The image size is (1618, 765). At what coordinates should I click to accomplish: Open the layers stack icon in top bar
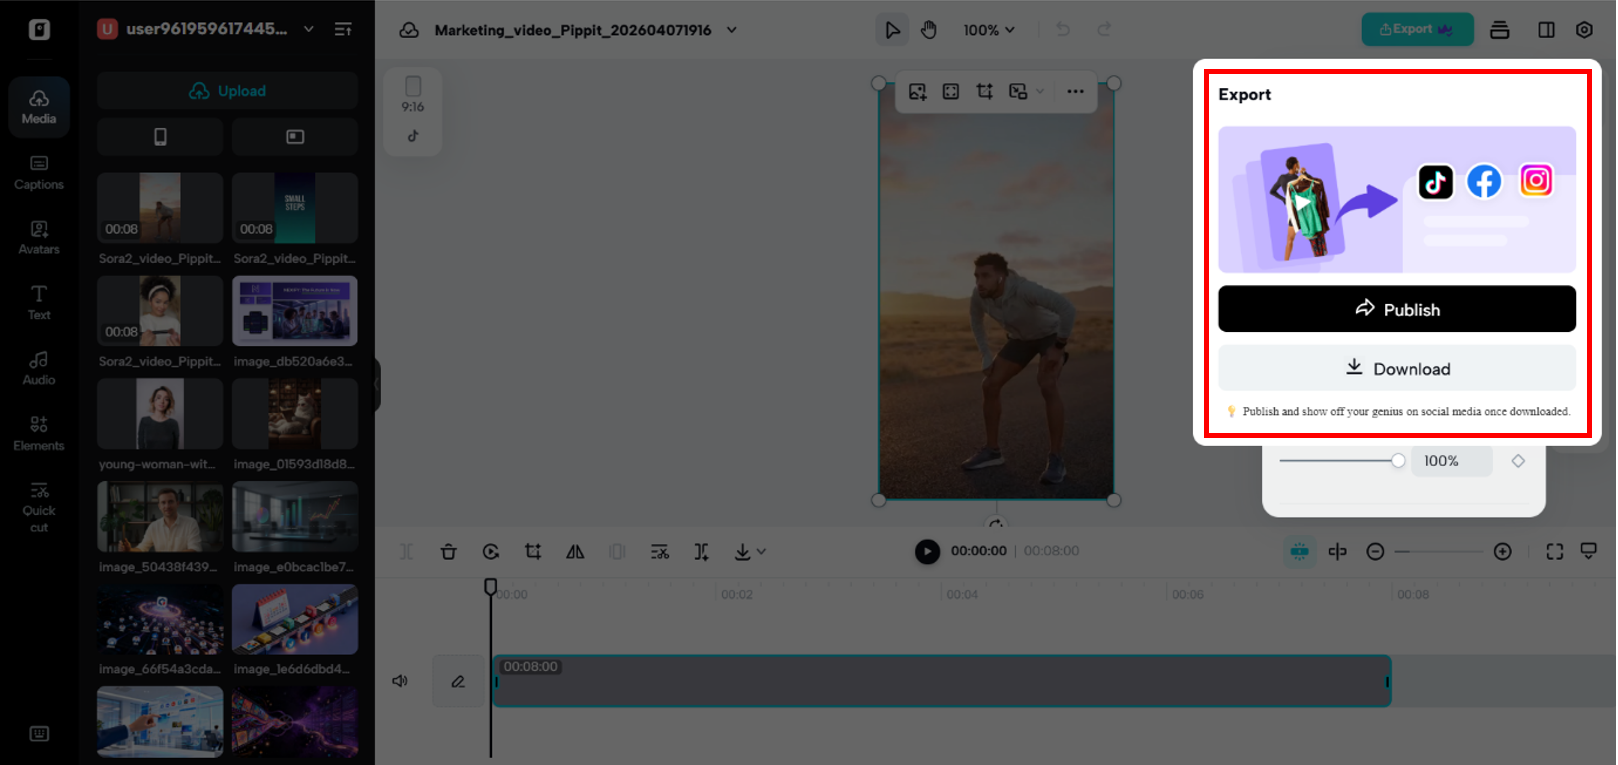click(x=1499, y=30)
